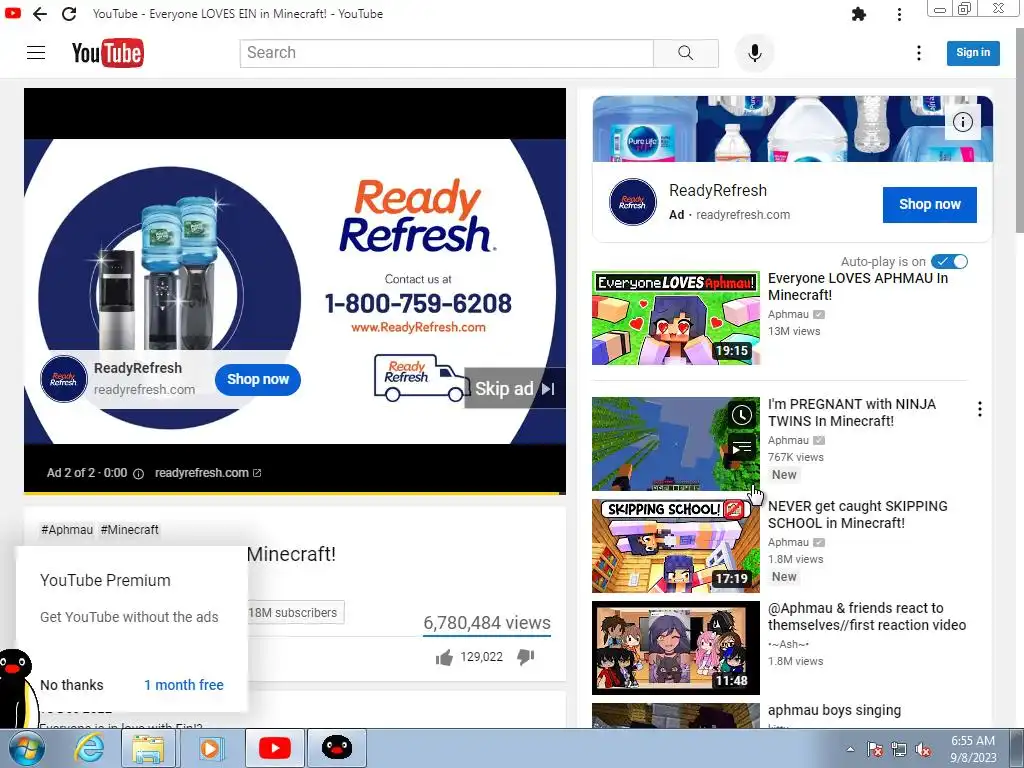Click the #Aphmau hashtag
This screenshot has width=1024, height=768.
[x=67, y=530]
